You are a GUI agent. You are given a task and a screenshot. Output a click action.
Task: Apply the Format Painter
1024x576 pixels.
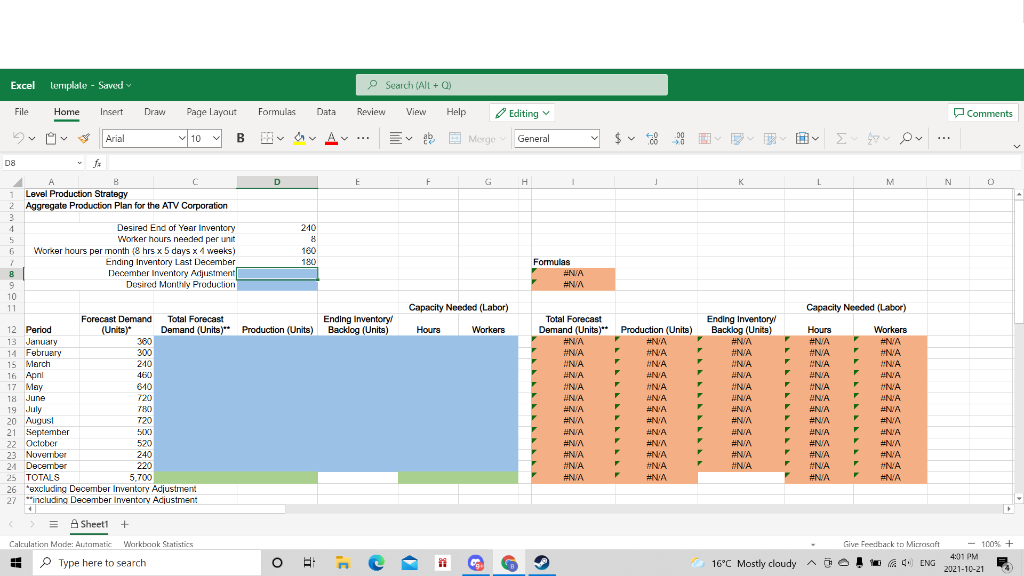click(84, 138)
